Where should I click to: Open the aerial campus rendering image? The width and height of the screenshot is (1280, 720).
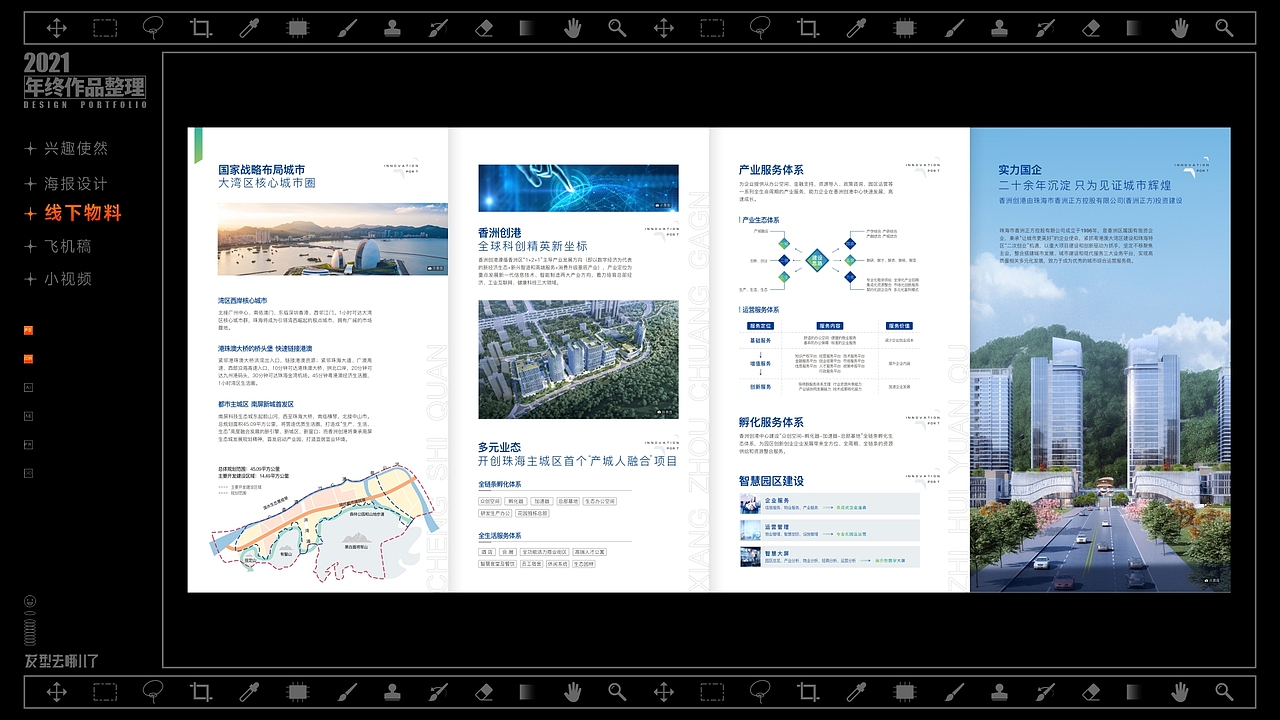(x=578, y=359)
